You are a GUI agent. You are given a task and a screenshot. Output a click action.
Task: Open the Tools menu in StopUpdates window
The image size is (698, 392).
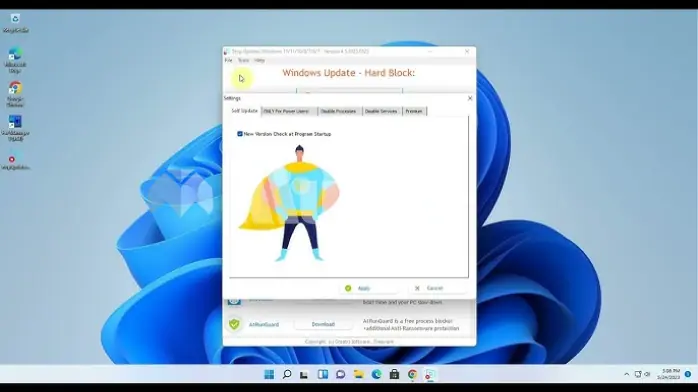click(x=243, y=60)
